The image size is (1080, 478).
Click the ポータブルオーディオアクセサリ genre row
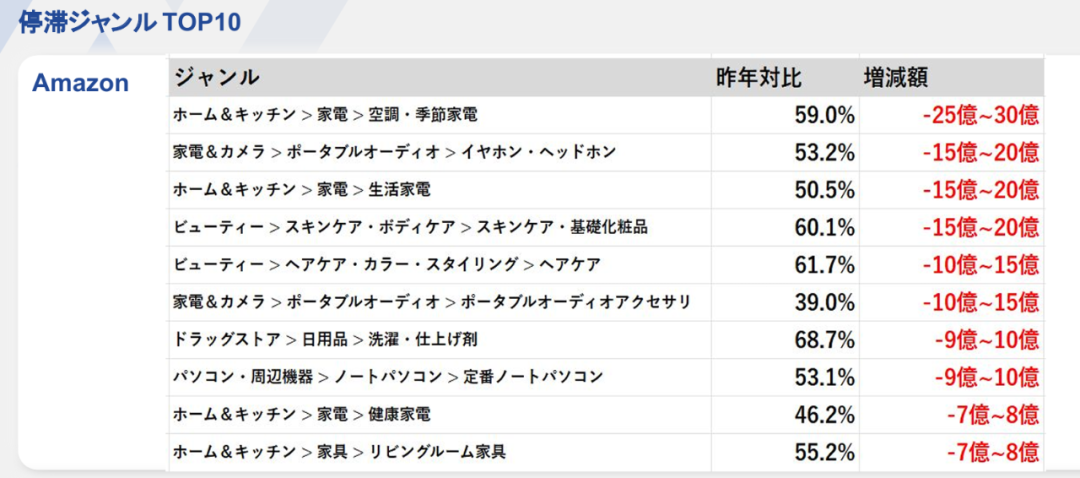(431, 301)
